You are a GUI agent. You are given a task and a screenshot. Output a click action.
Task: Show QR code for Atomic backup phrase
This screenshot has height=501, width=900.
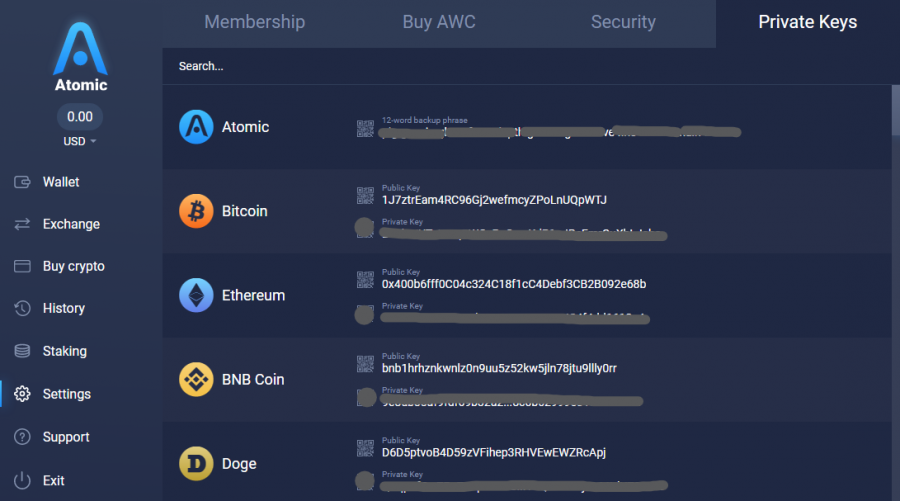tap(365, 127)
